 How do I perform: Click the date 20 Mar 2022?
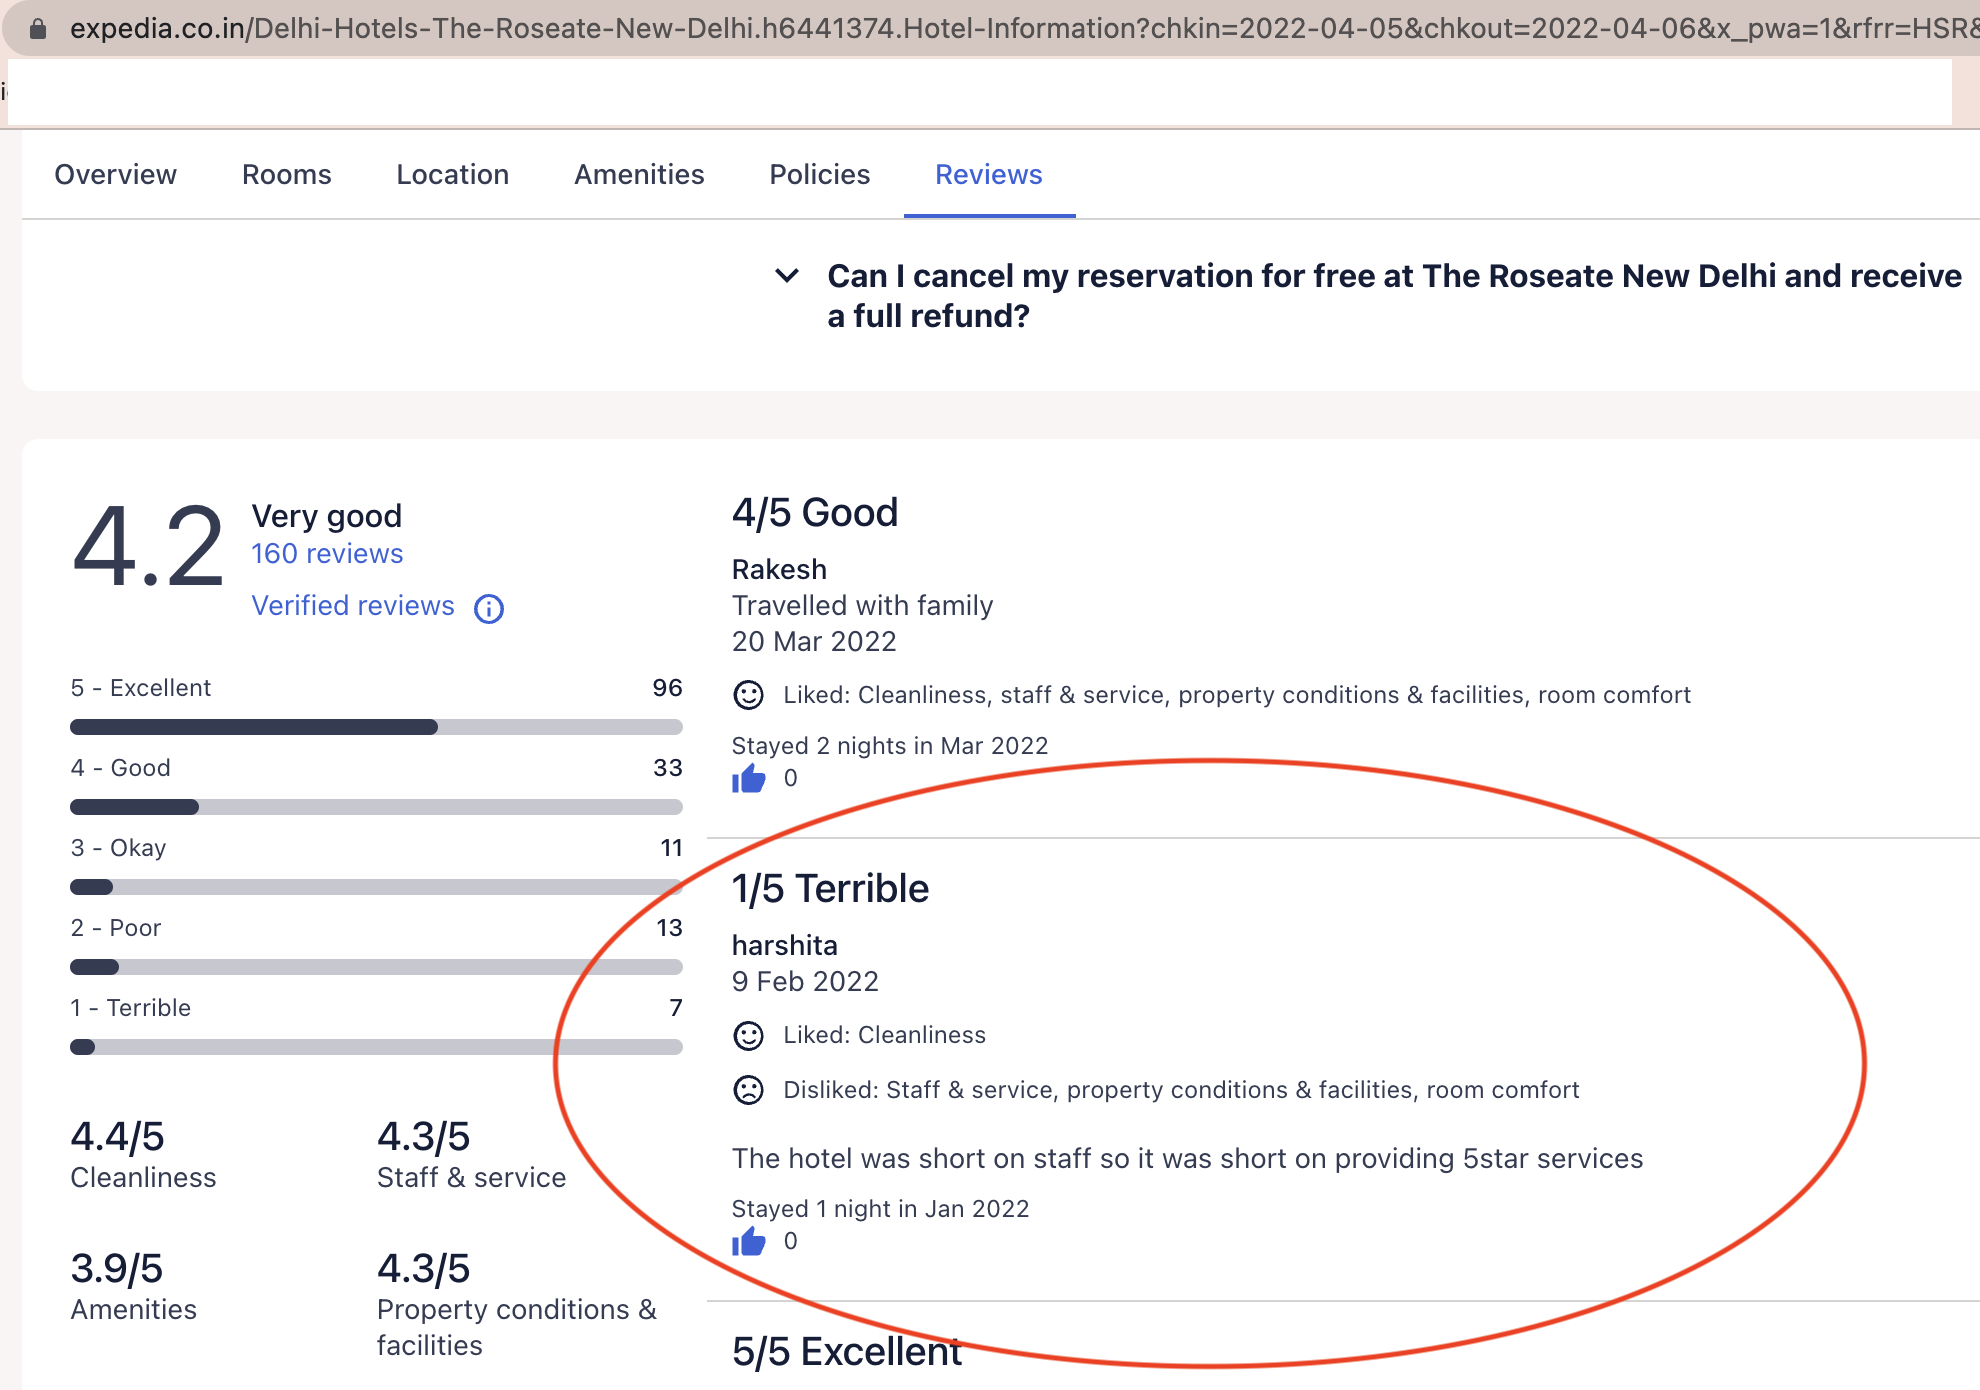(x=814, y=641)
